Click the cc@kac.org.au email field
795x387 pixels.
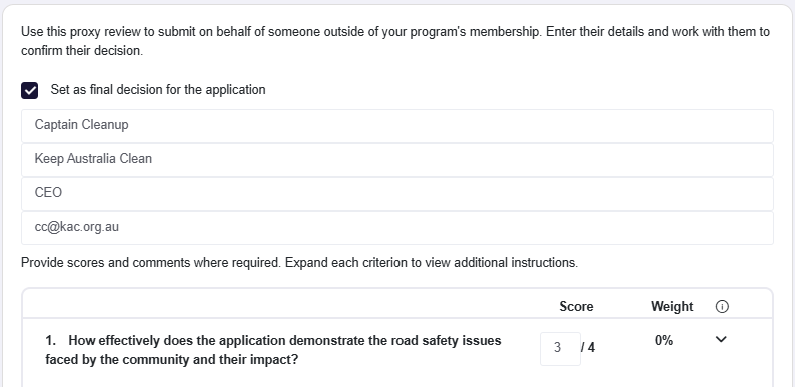coord(398,228)
